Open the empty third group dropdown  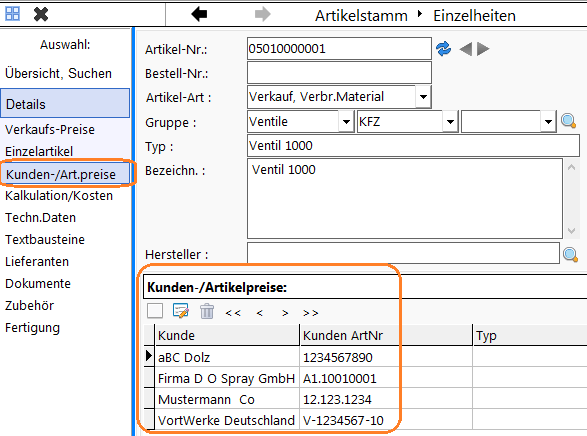coord(548,122)
